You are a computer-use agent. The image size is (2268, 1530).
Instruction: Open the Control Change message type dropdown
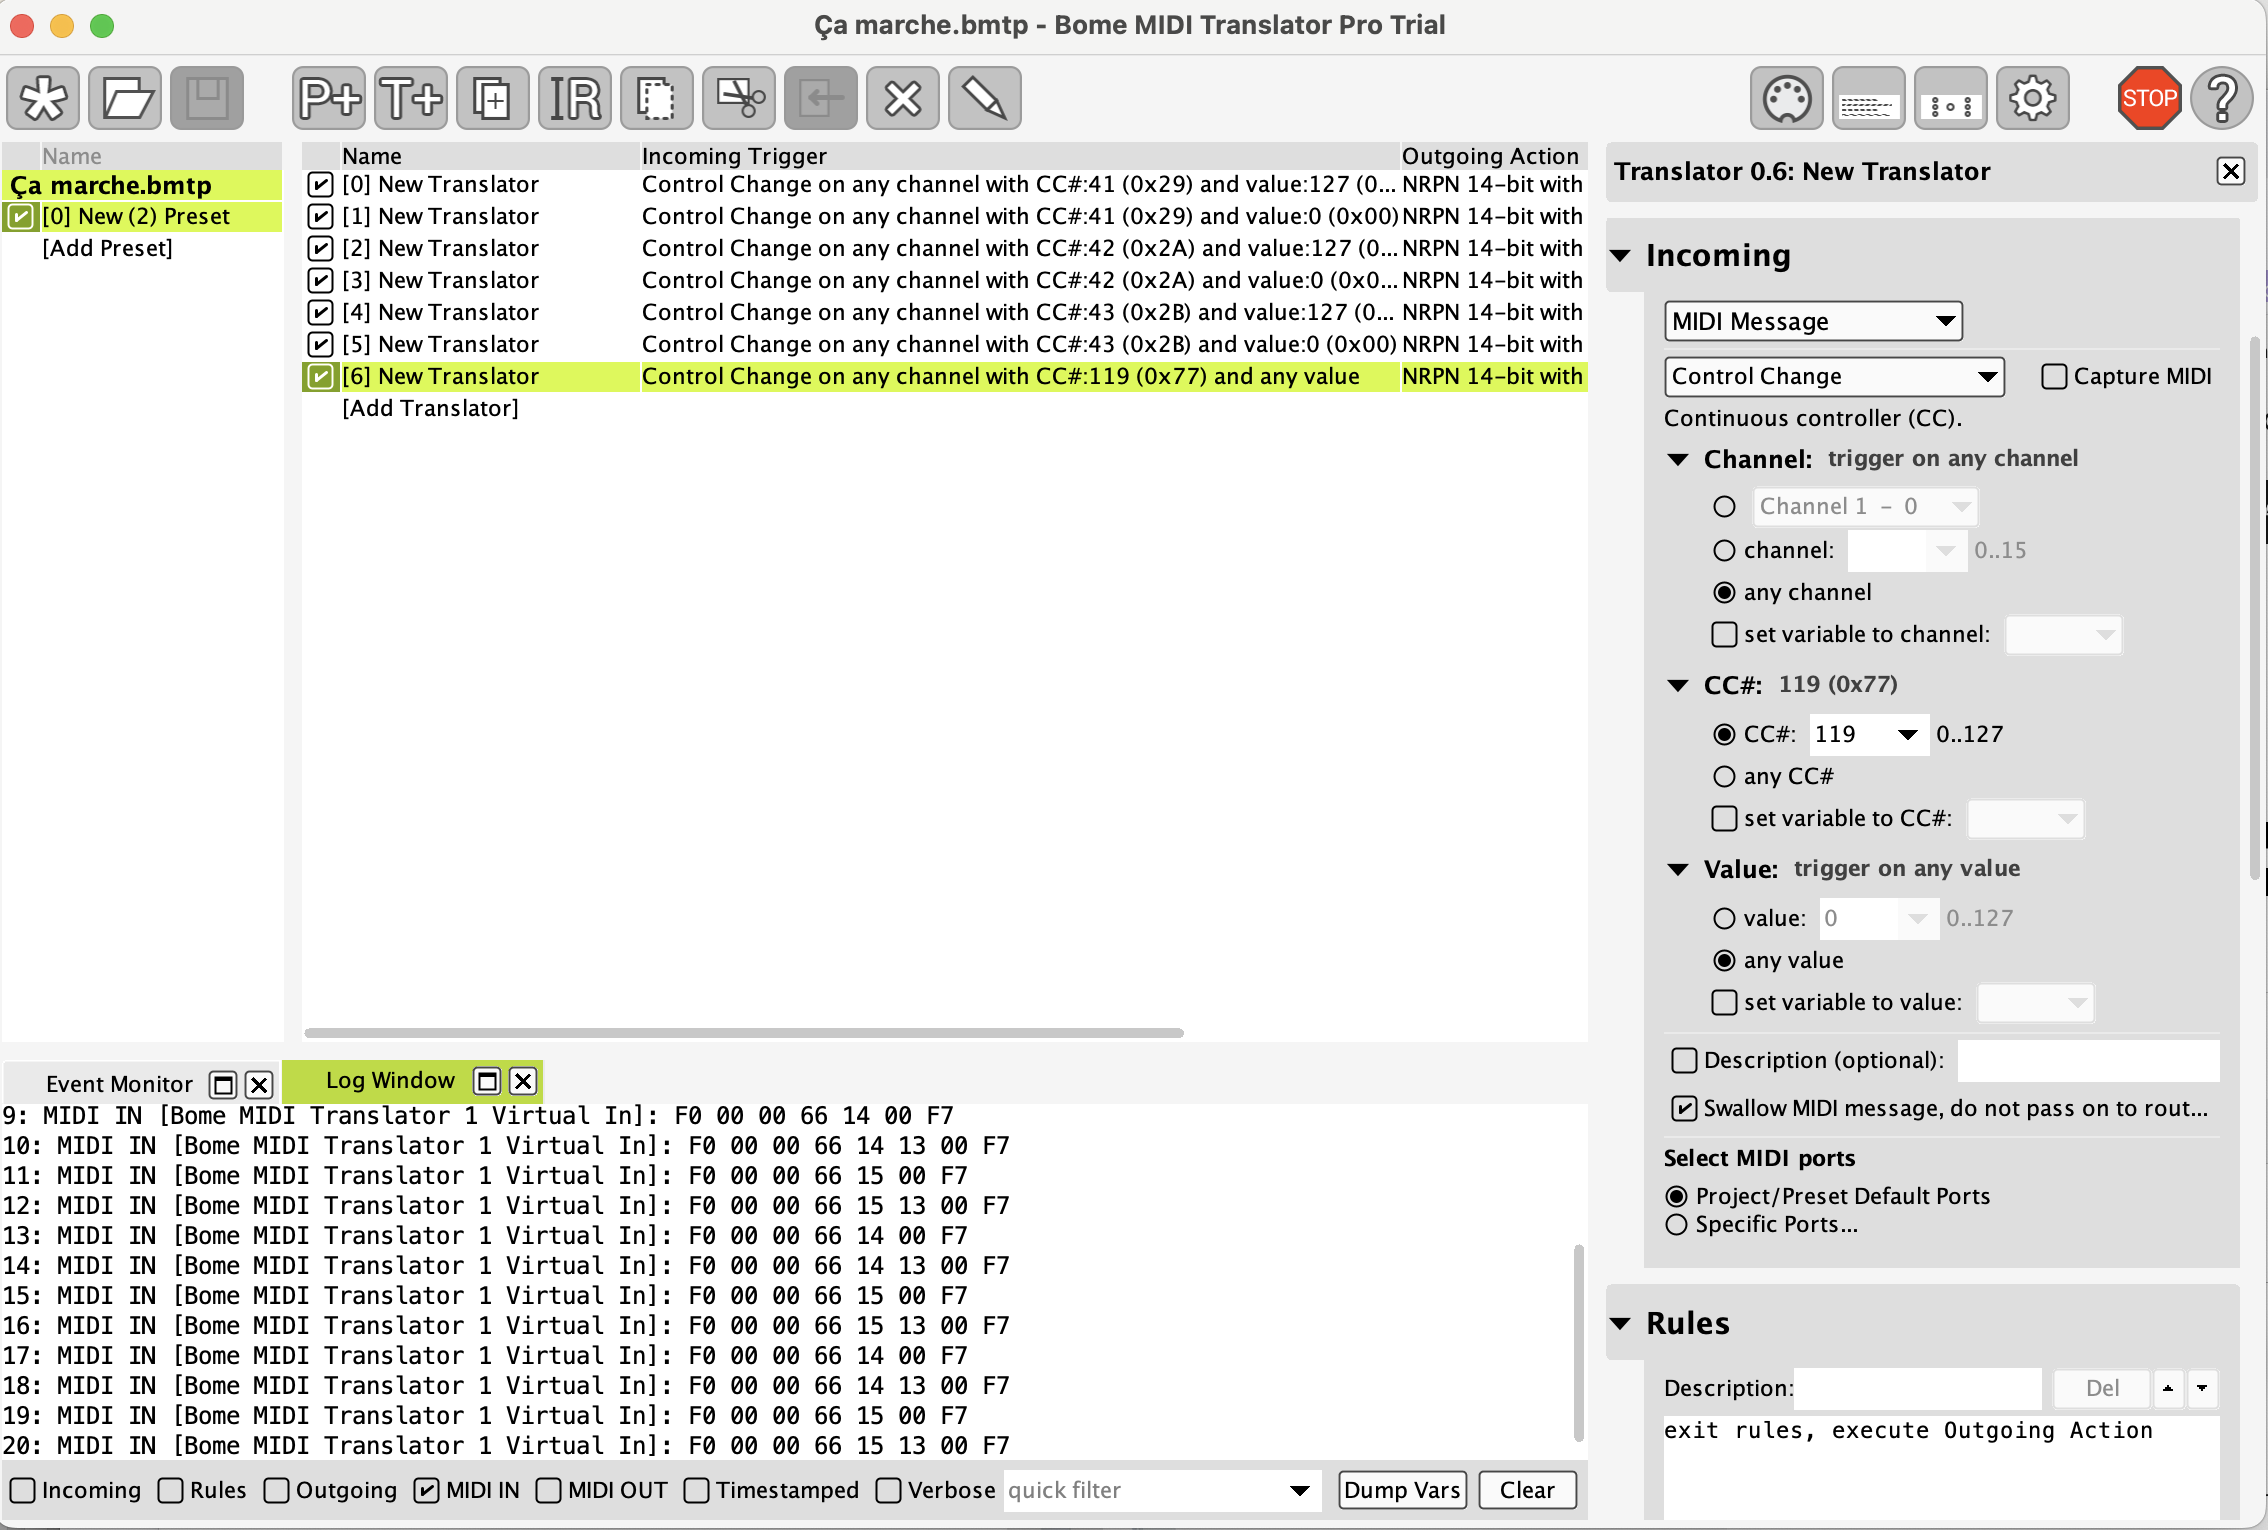[x=1834, y=377]
